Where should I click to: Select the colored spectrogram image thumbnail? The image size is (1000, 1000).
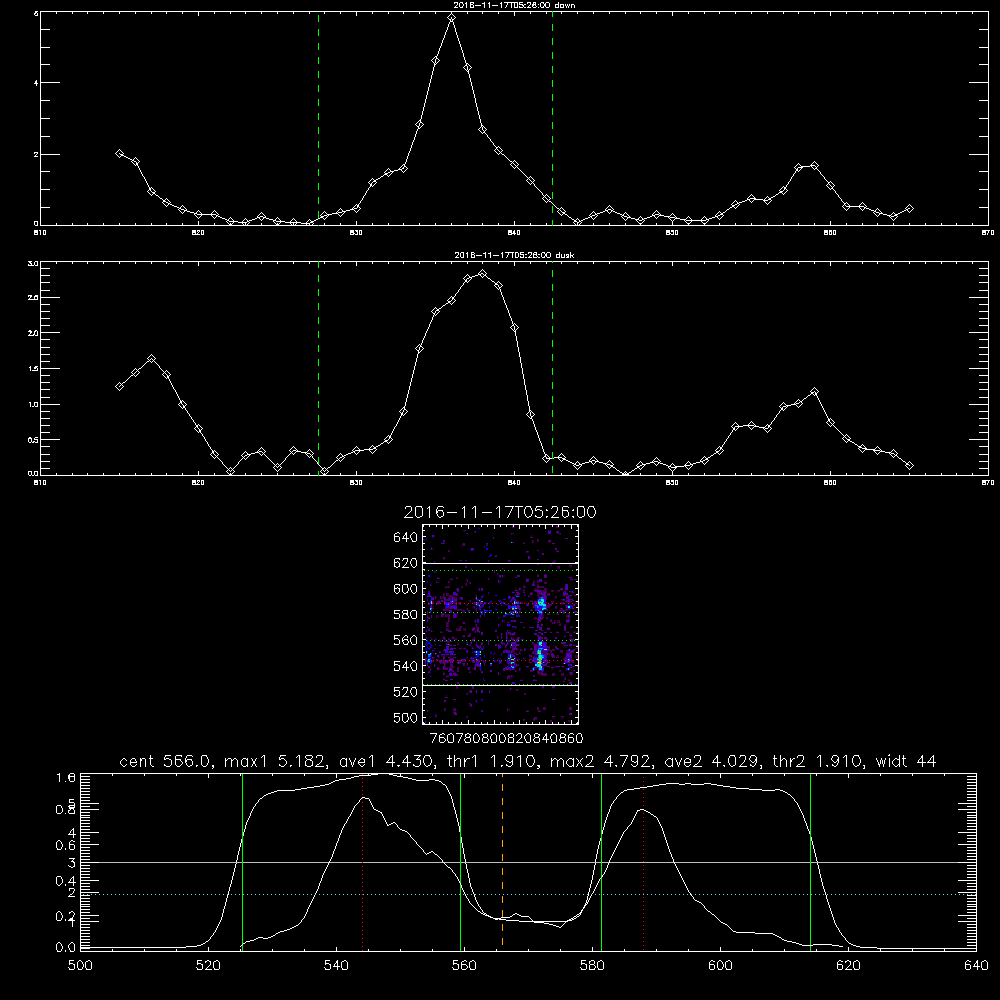click(x=501, y=624)
